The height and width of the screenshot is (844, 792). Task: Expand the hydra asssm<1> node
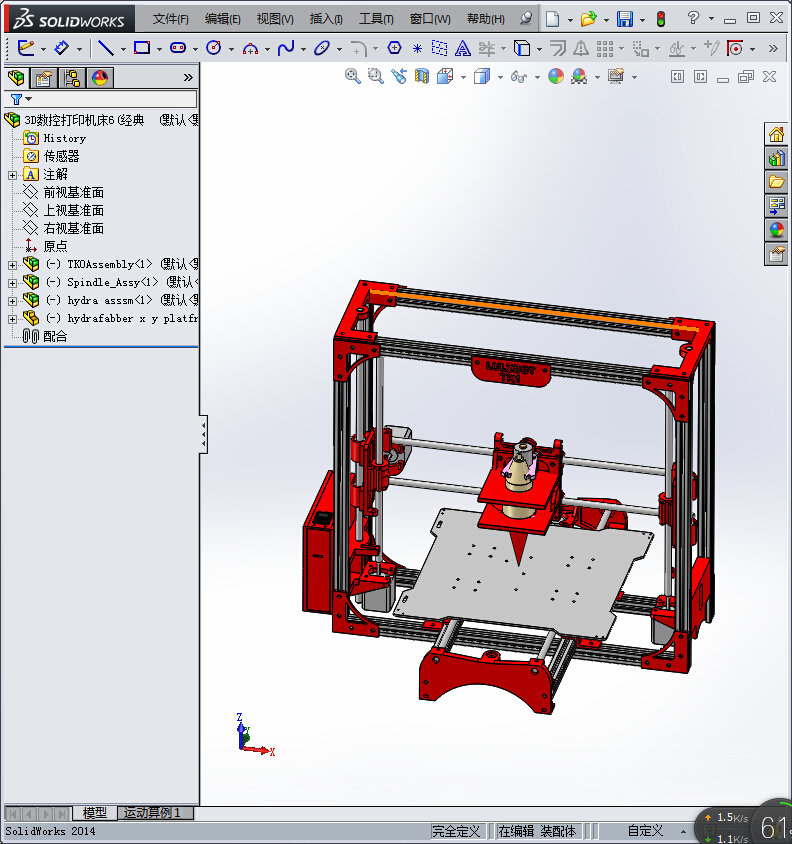click(12, 301)
